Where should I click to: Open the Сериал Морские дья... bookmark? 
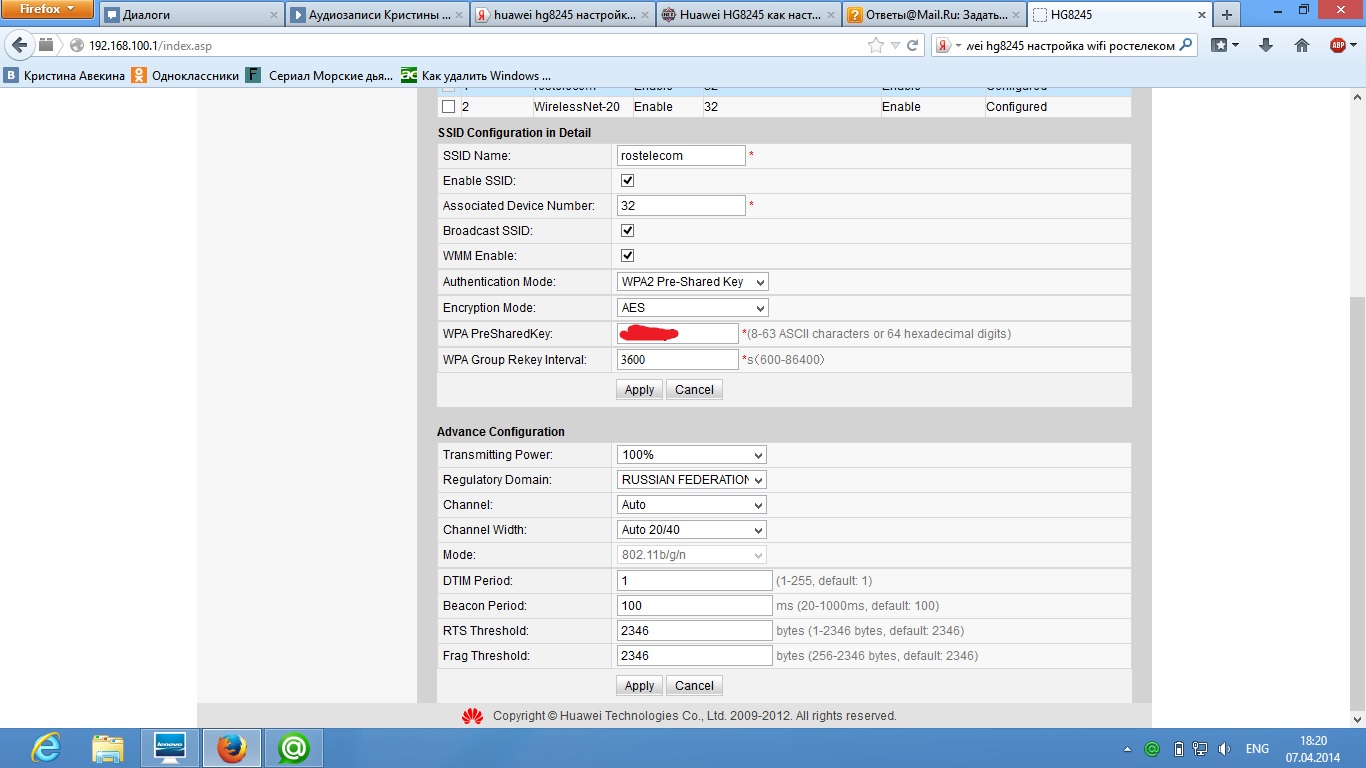tap(319, 75)
